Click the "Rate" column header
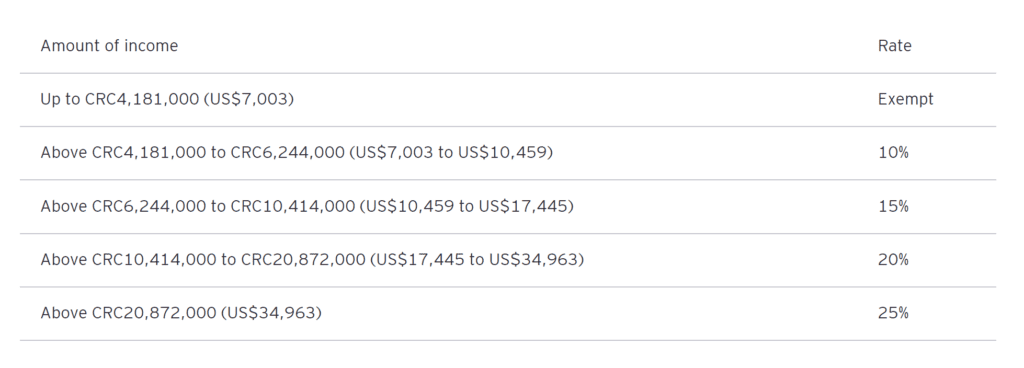 point(895,46)
